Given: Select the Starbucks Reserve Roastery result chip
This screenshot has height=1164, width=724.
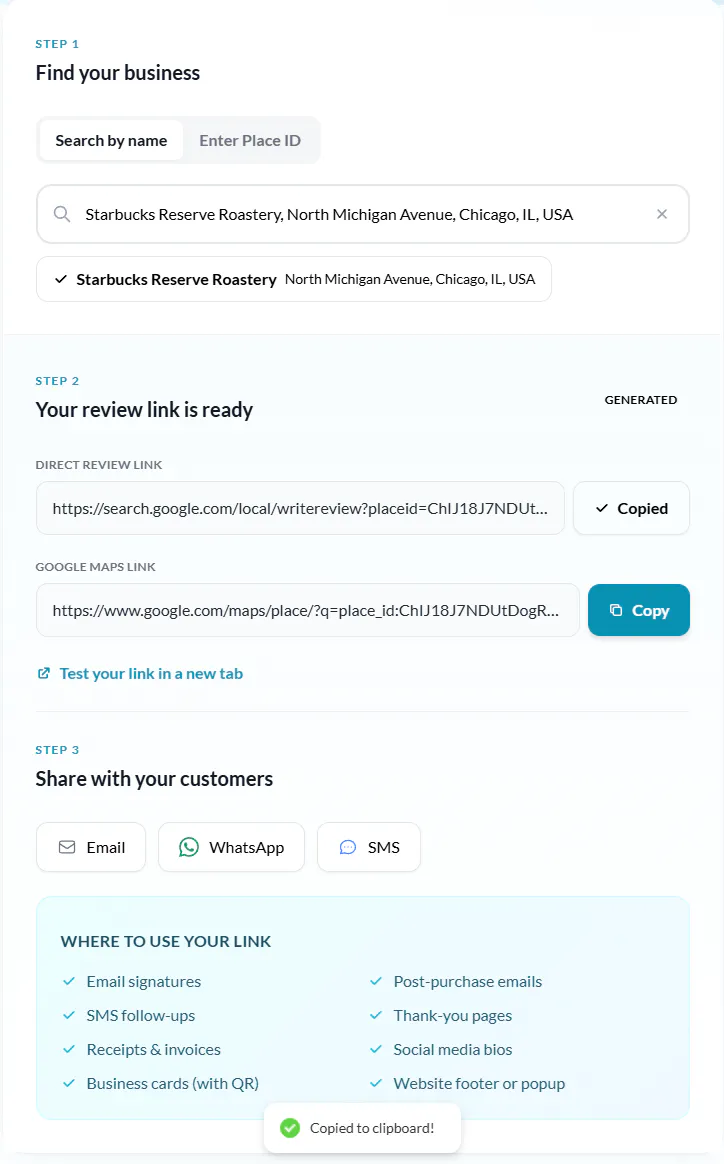Looking at the screenshot, I should [293, 279].
